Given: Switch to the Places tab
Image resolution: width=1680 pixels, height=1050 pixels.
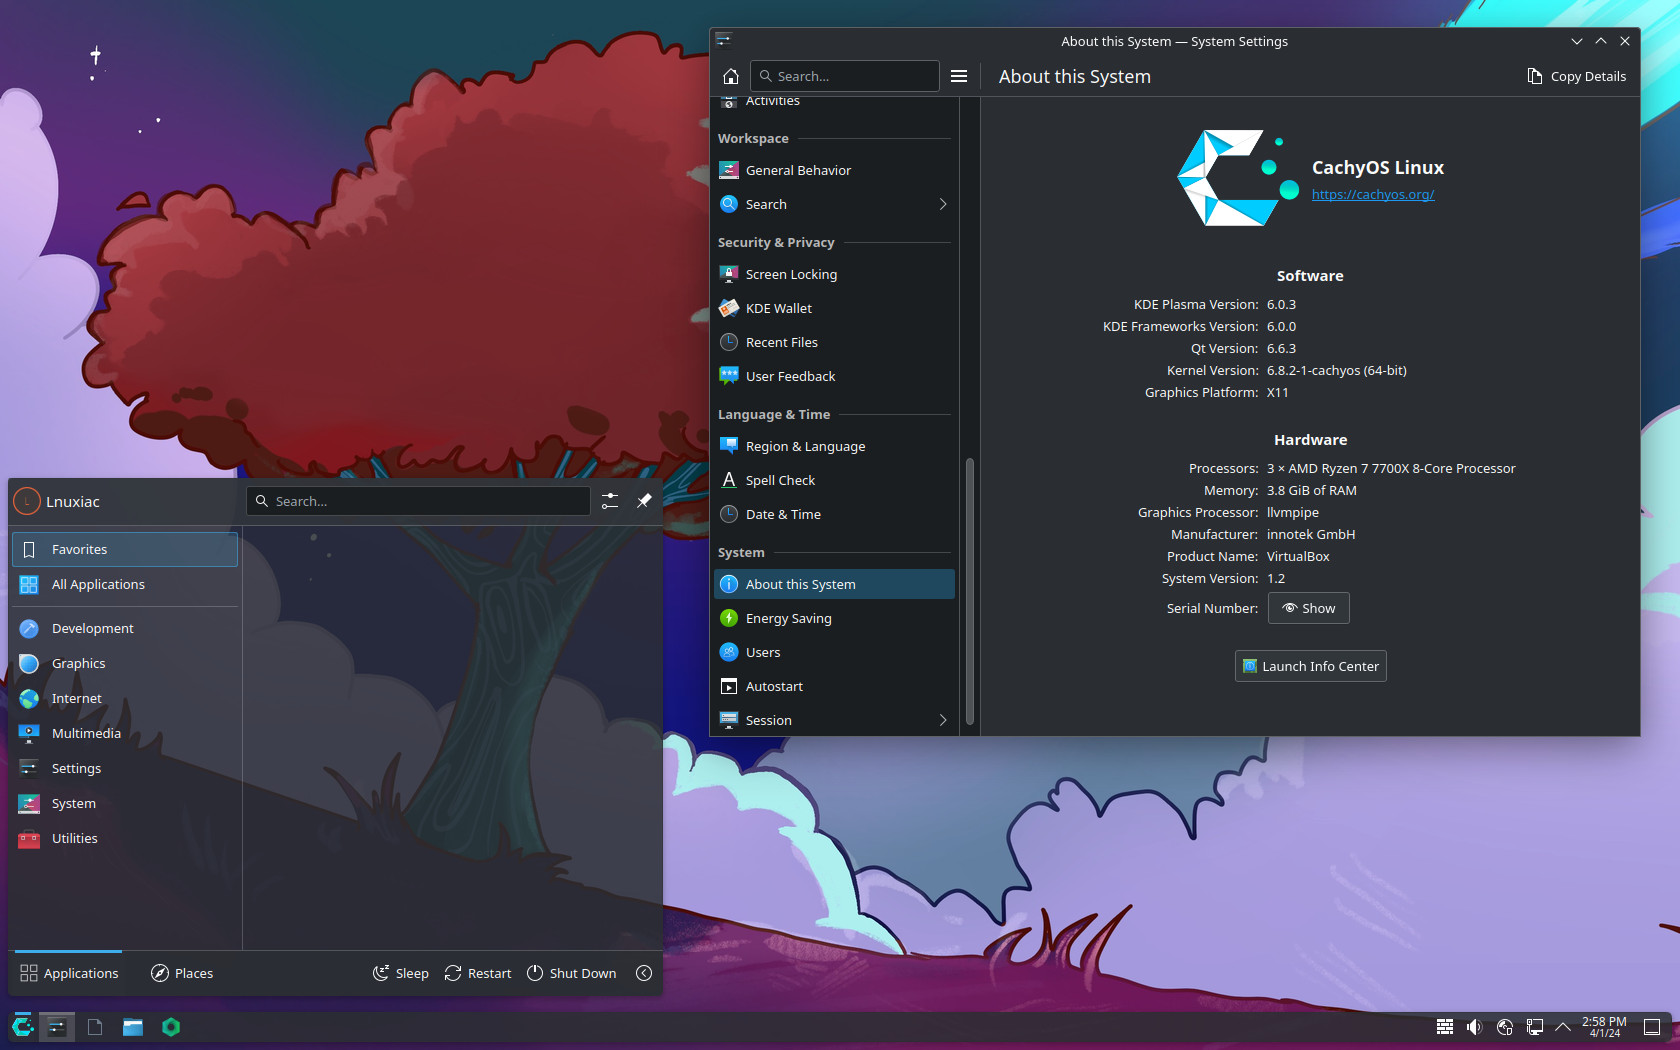Looking at the screenshot, I should pyautogui.click(x=182, y=973).
